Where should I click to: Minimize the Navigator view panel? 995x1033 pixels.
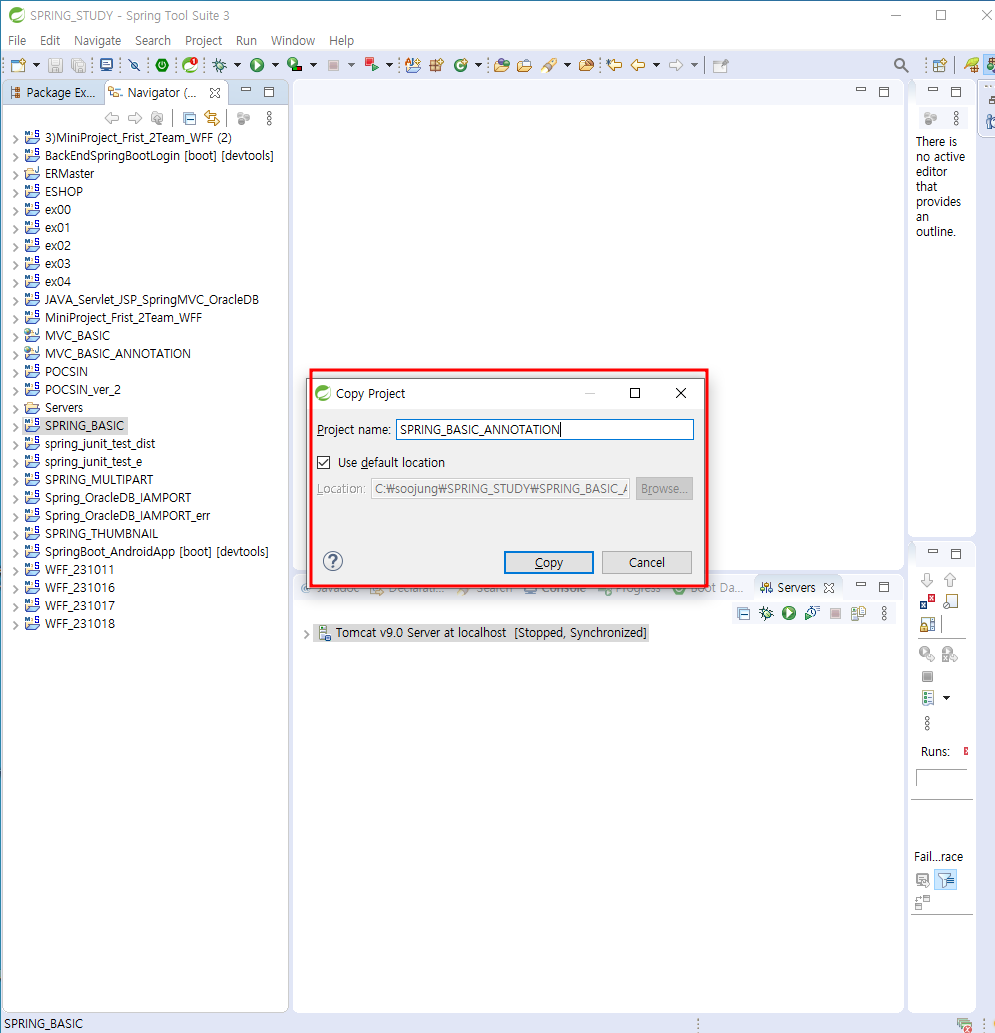coord(246,90)
